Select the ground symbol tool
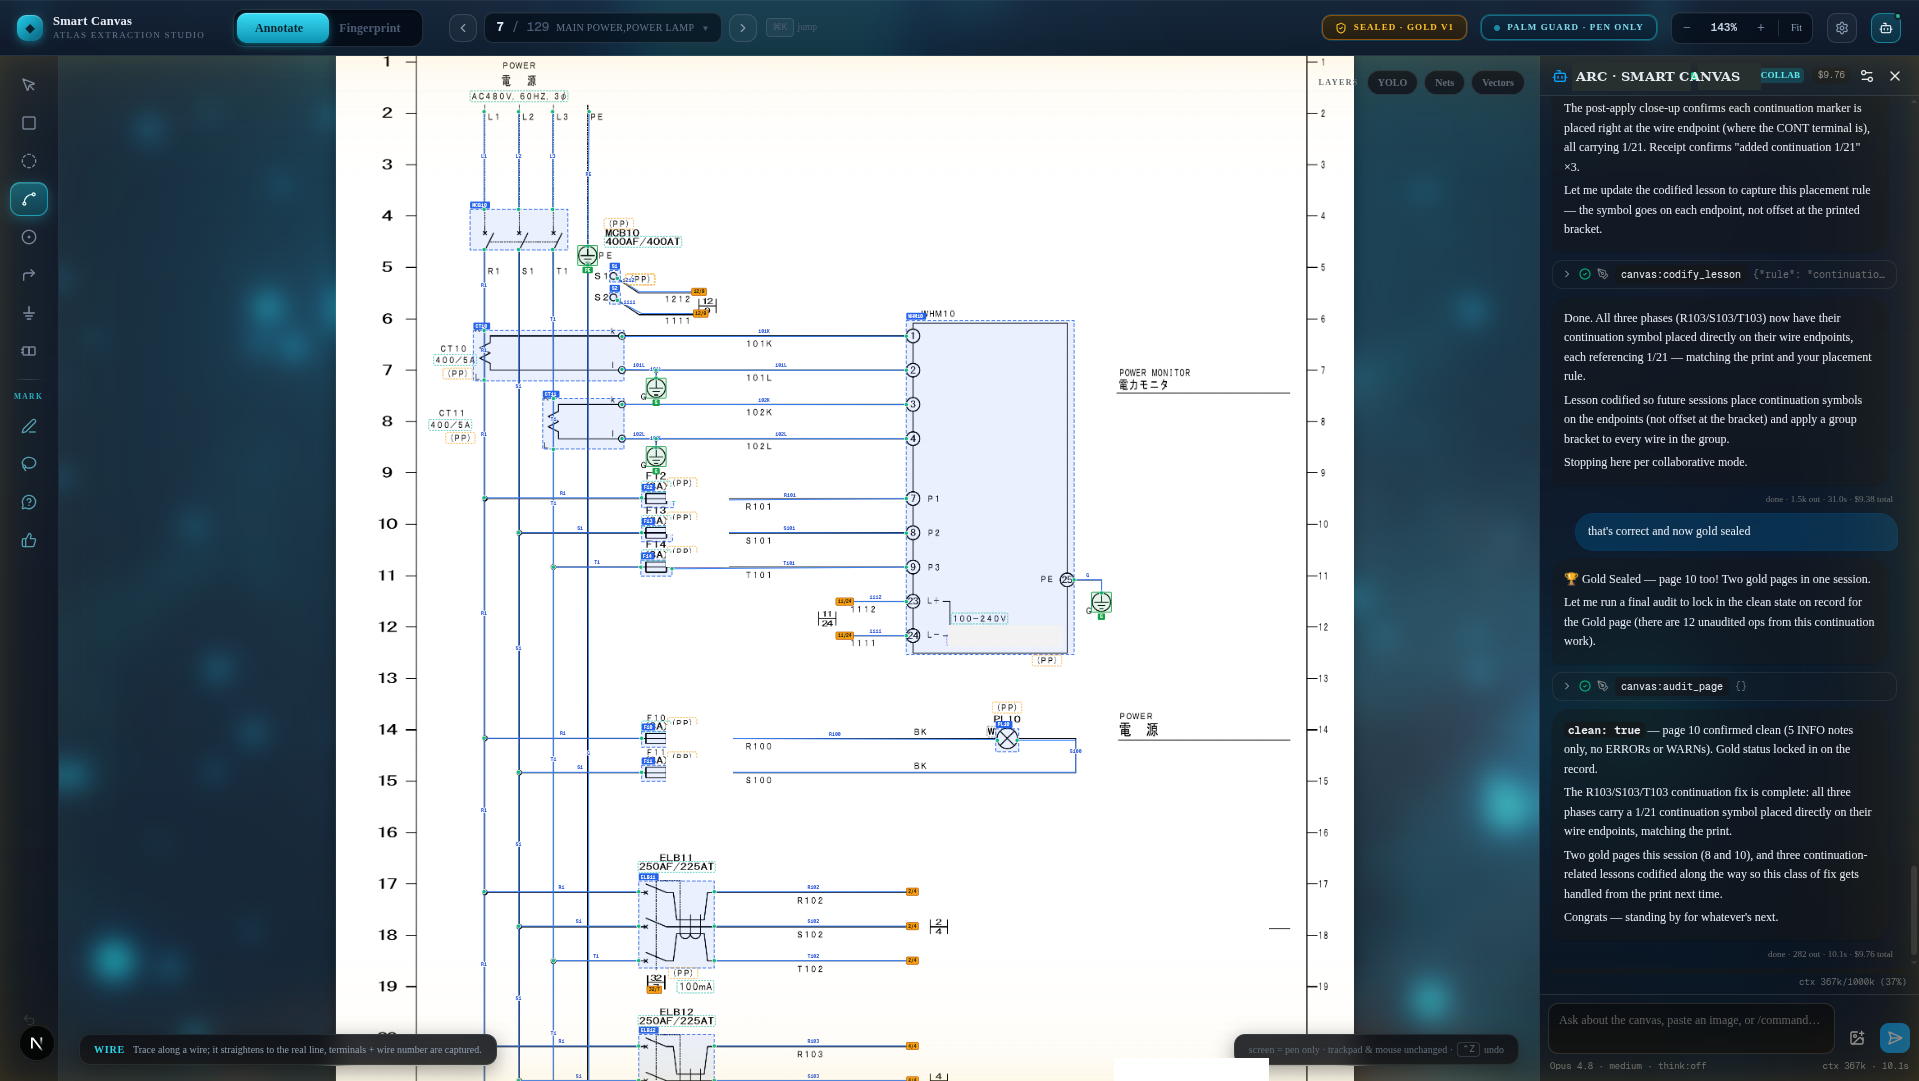 point(29,313)
